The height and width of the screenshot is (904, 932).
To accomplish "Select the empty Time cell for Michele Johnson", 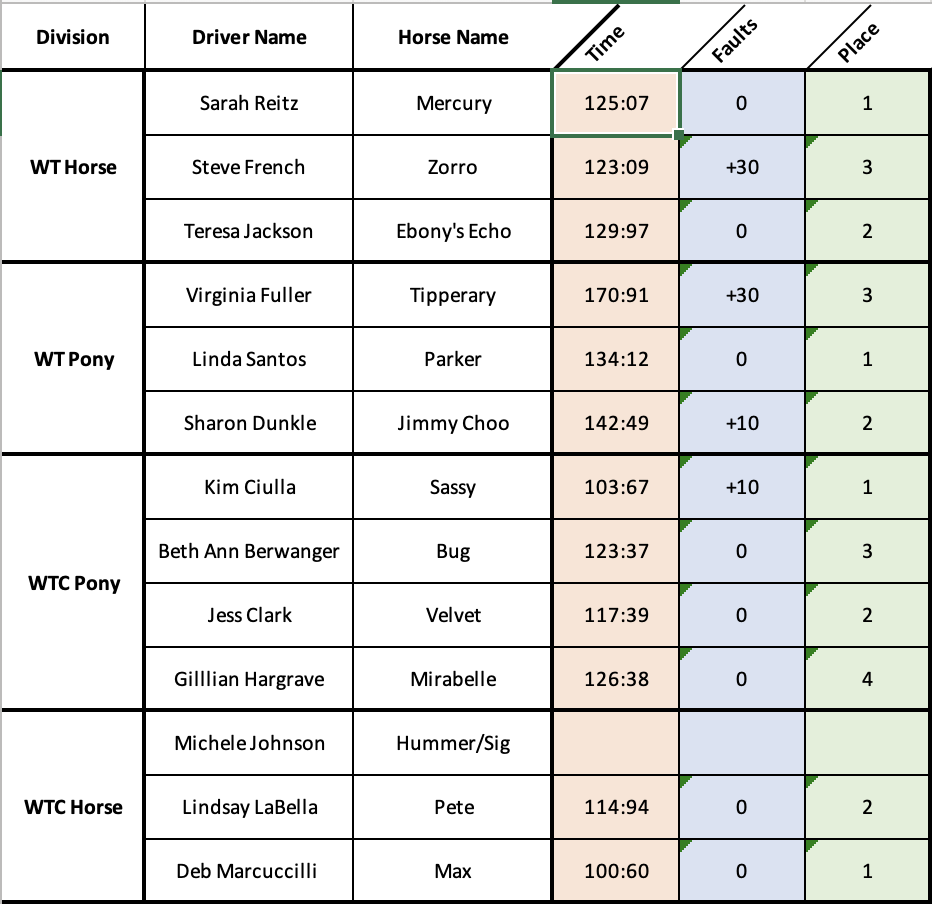I will [616, 743].
